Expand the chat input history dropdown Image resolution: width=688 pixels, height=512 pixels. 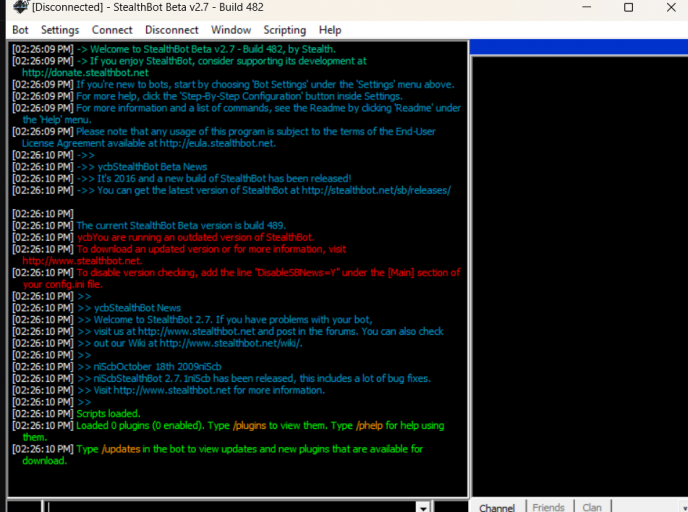click(423, 507)
